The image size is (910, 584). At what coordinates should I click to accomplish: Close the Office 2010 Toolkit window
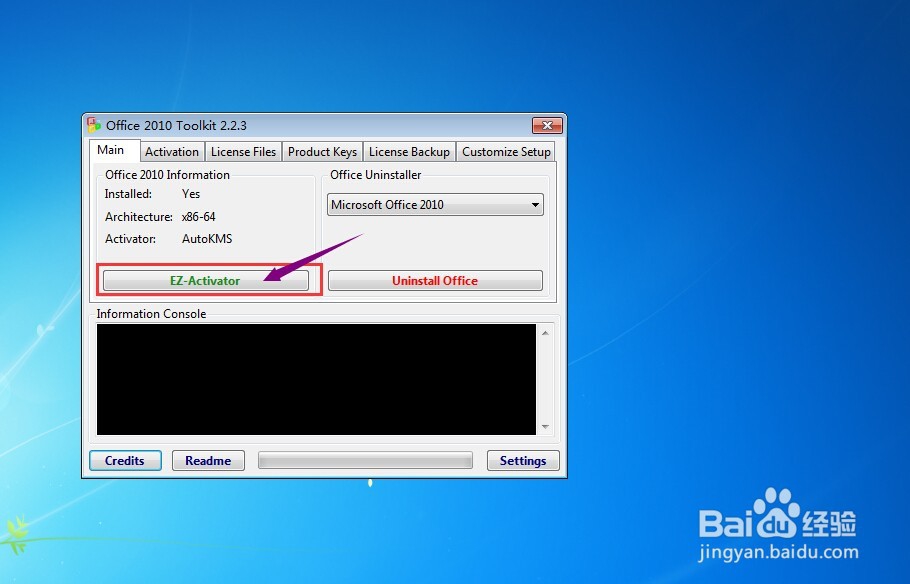[547, 125]
